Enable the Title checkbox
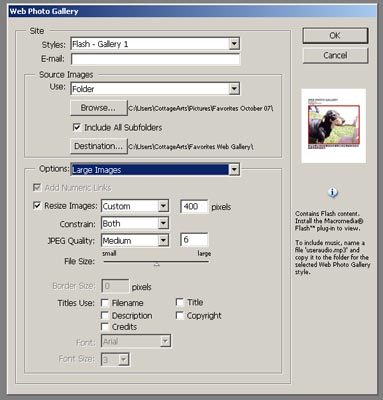Viewport: 383px width, 400px height. 180,302
